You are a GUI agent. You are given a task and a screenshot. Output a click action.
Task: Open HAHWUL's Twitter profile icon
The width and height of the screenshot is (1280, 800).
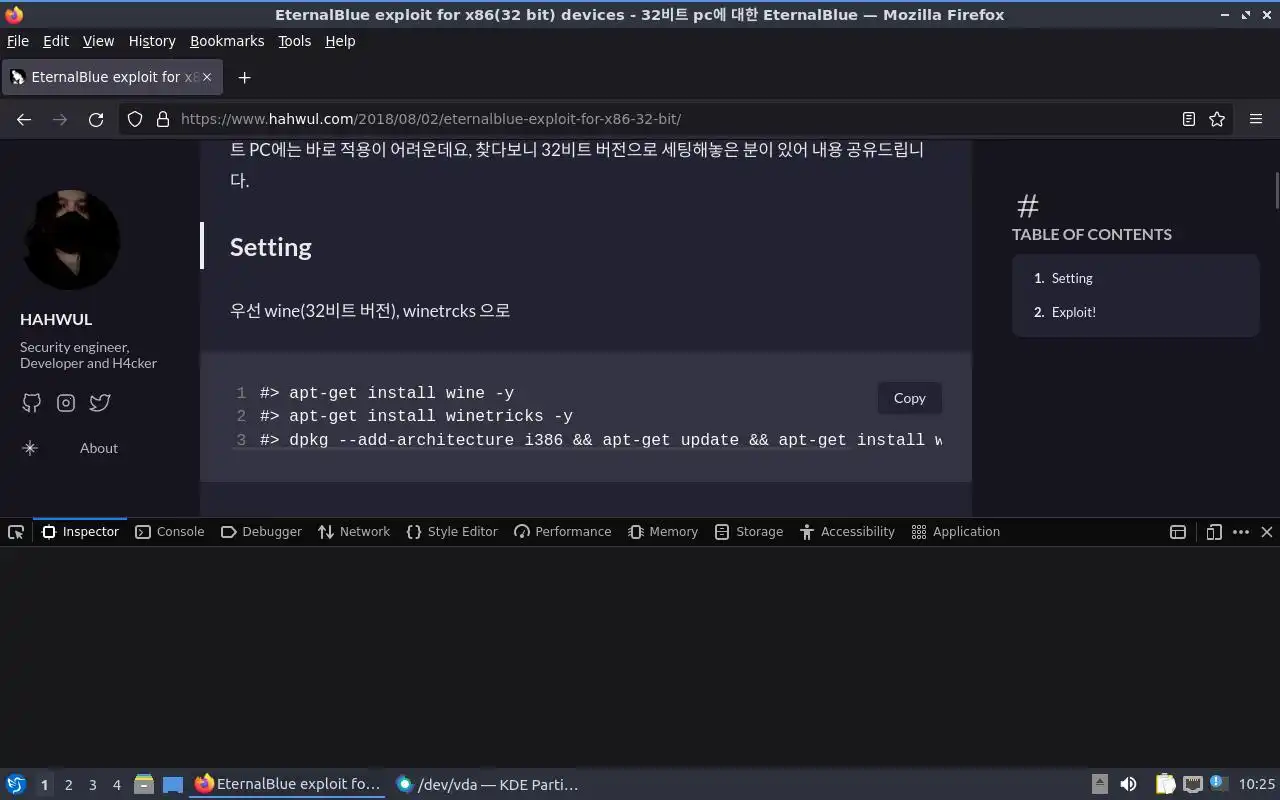coord(100,403)
